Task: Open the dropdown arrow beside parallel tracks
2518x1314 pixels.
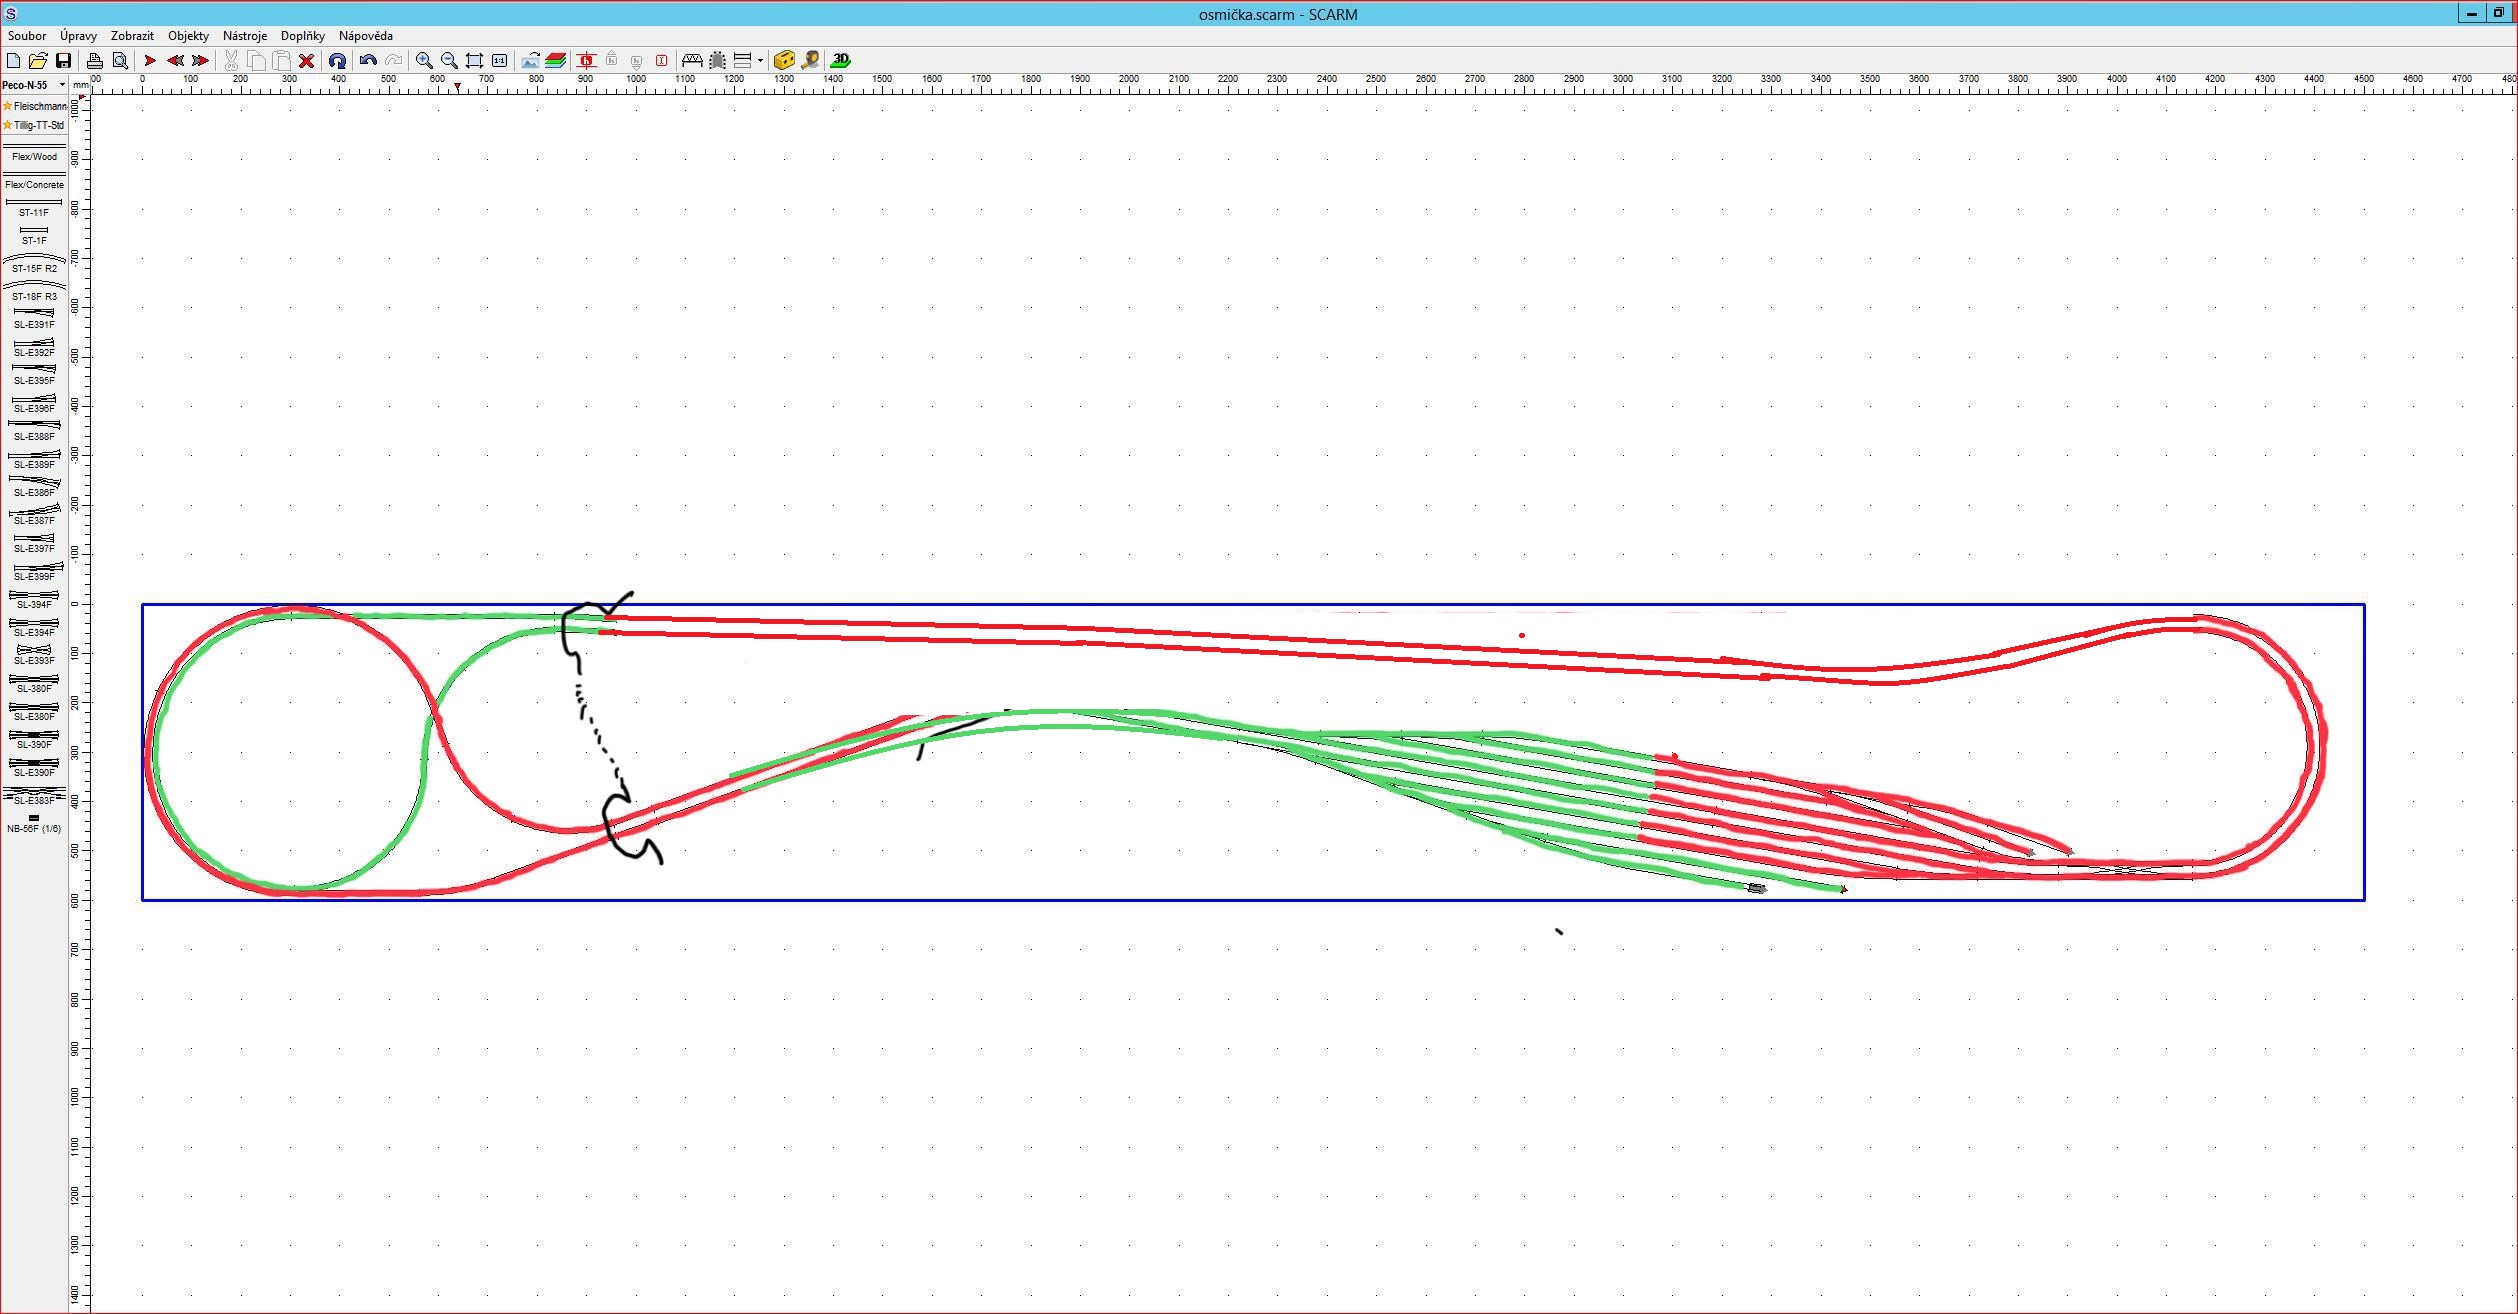Action: [x=760, y=60]
